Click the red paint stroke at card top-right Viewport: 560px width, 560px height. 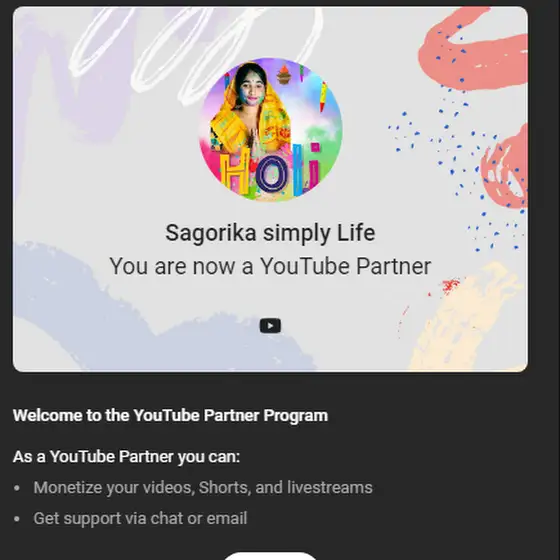[x=474, y=50]
